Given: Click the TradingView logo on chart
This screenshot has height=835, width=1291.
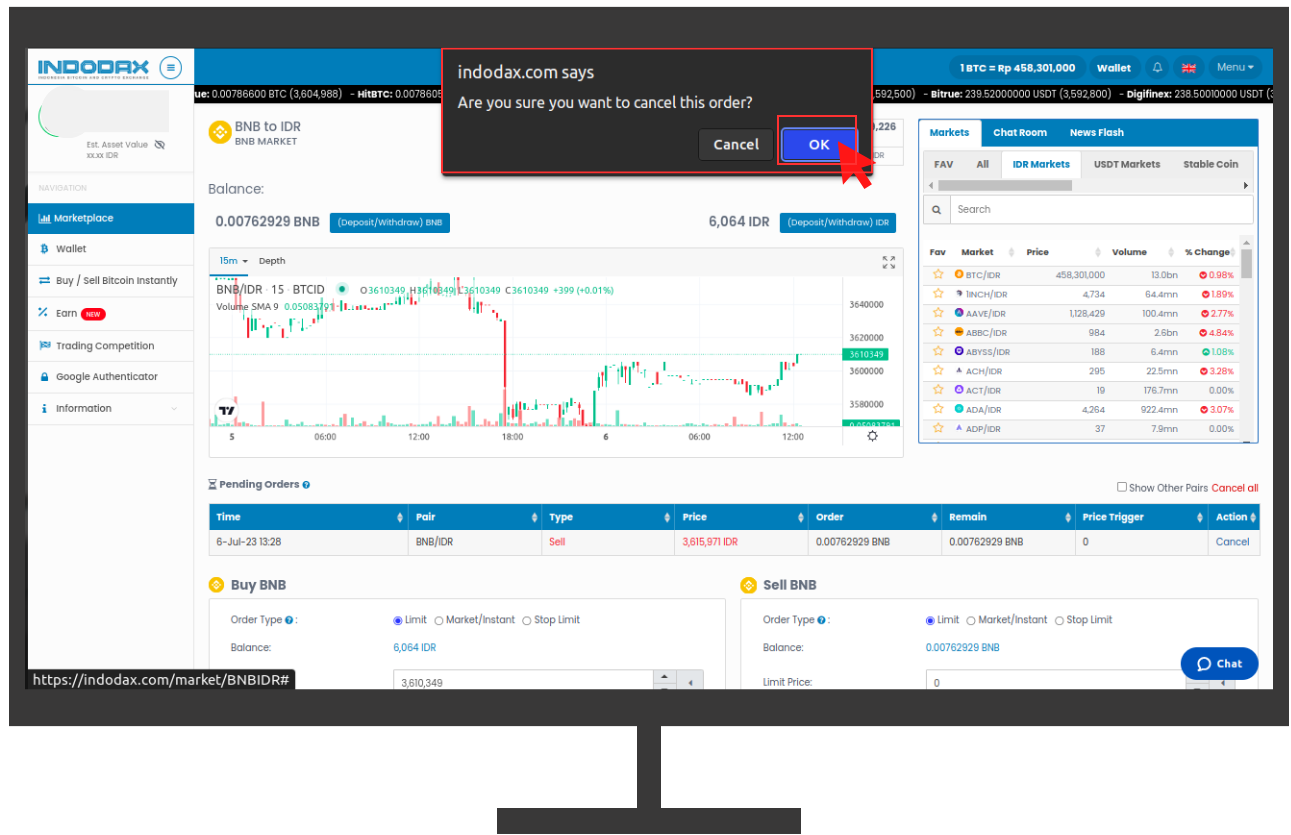Looking at the screenshot, I should (227, 409).
